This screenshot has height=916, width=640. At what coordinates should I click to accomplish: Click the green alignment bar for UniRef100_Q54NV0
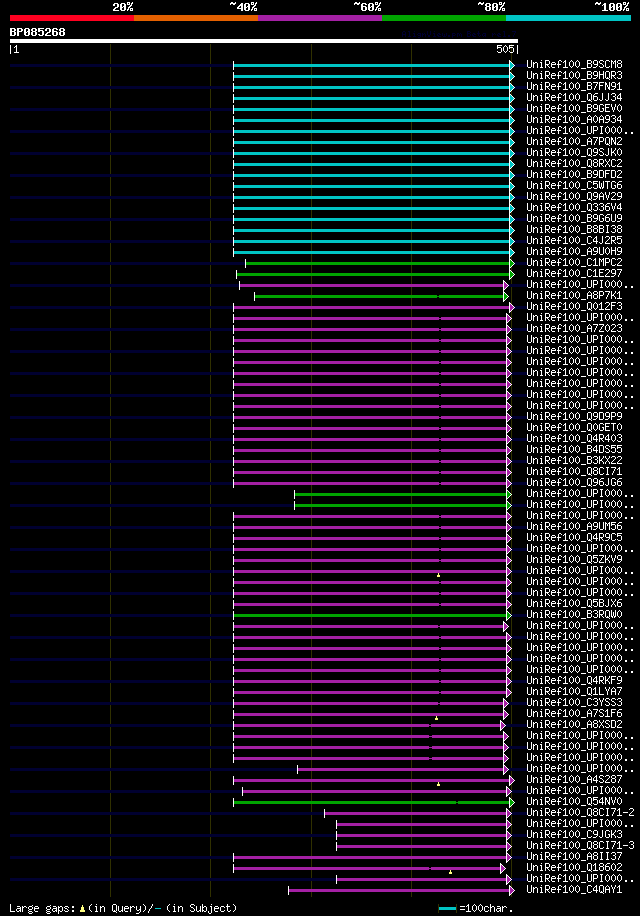(374, 802)
